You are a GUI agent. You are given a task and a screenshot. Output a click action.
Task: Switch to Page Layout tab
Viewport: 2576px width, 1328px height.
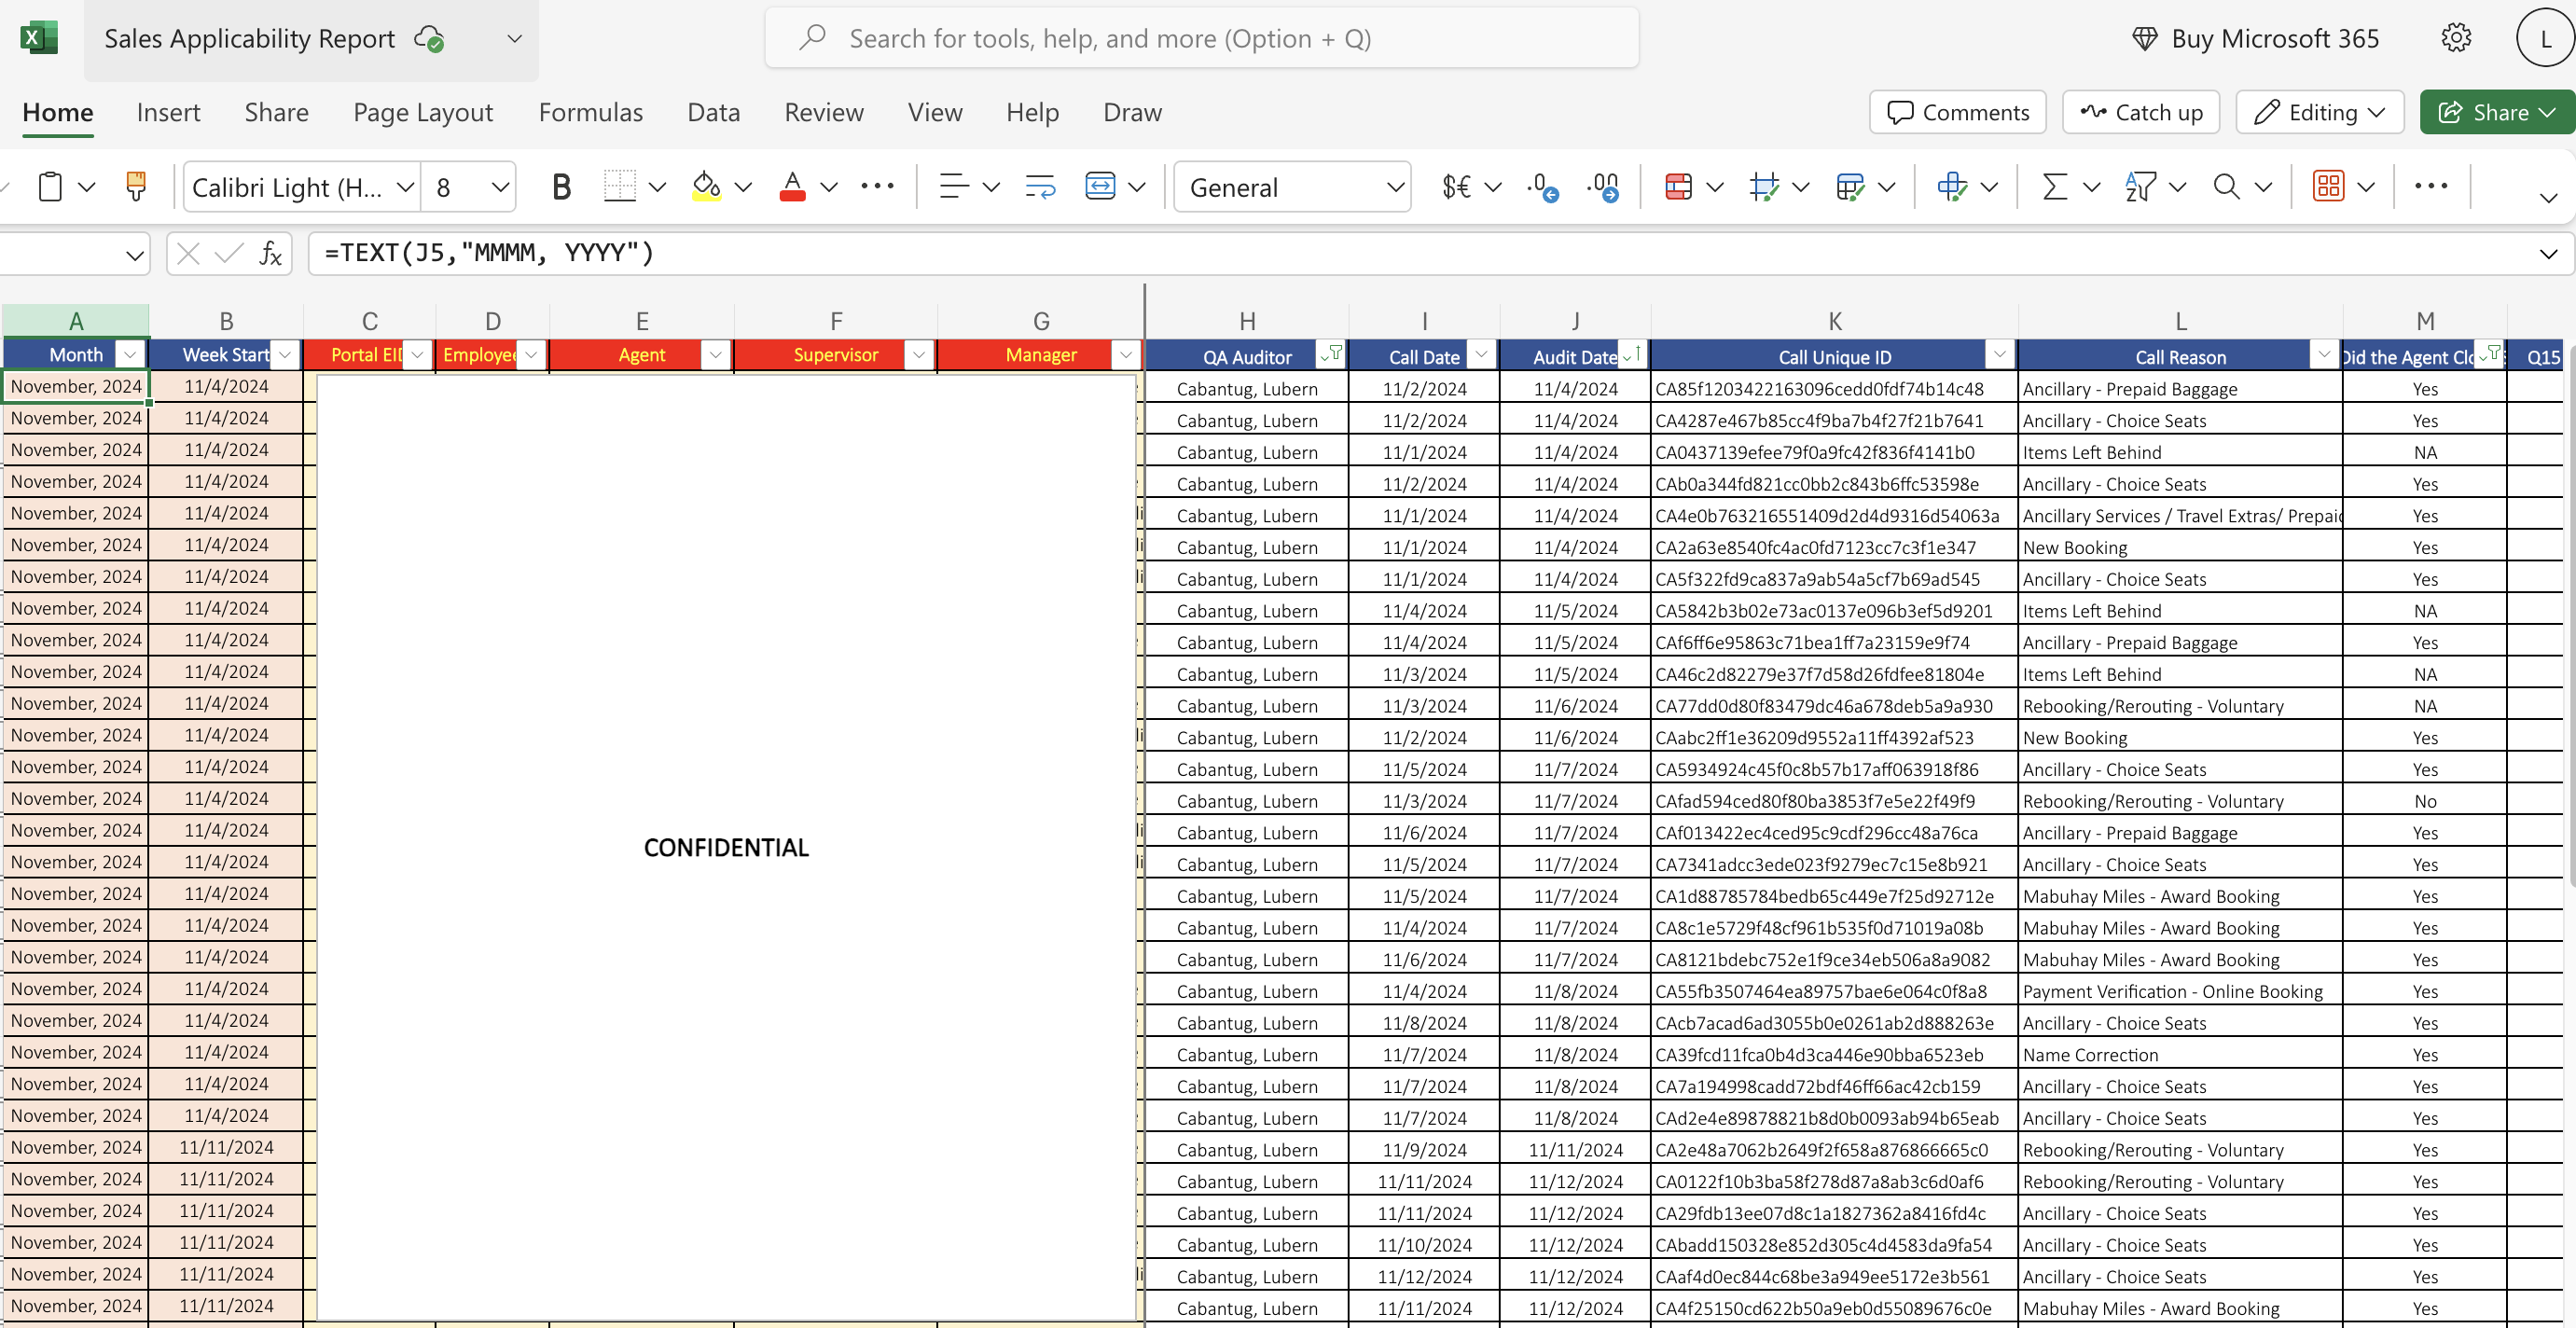423,112
